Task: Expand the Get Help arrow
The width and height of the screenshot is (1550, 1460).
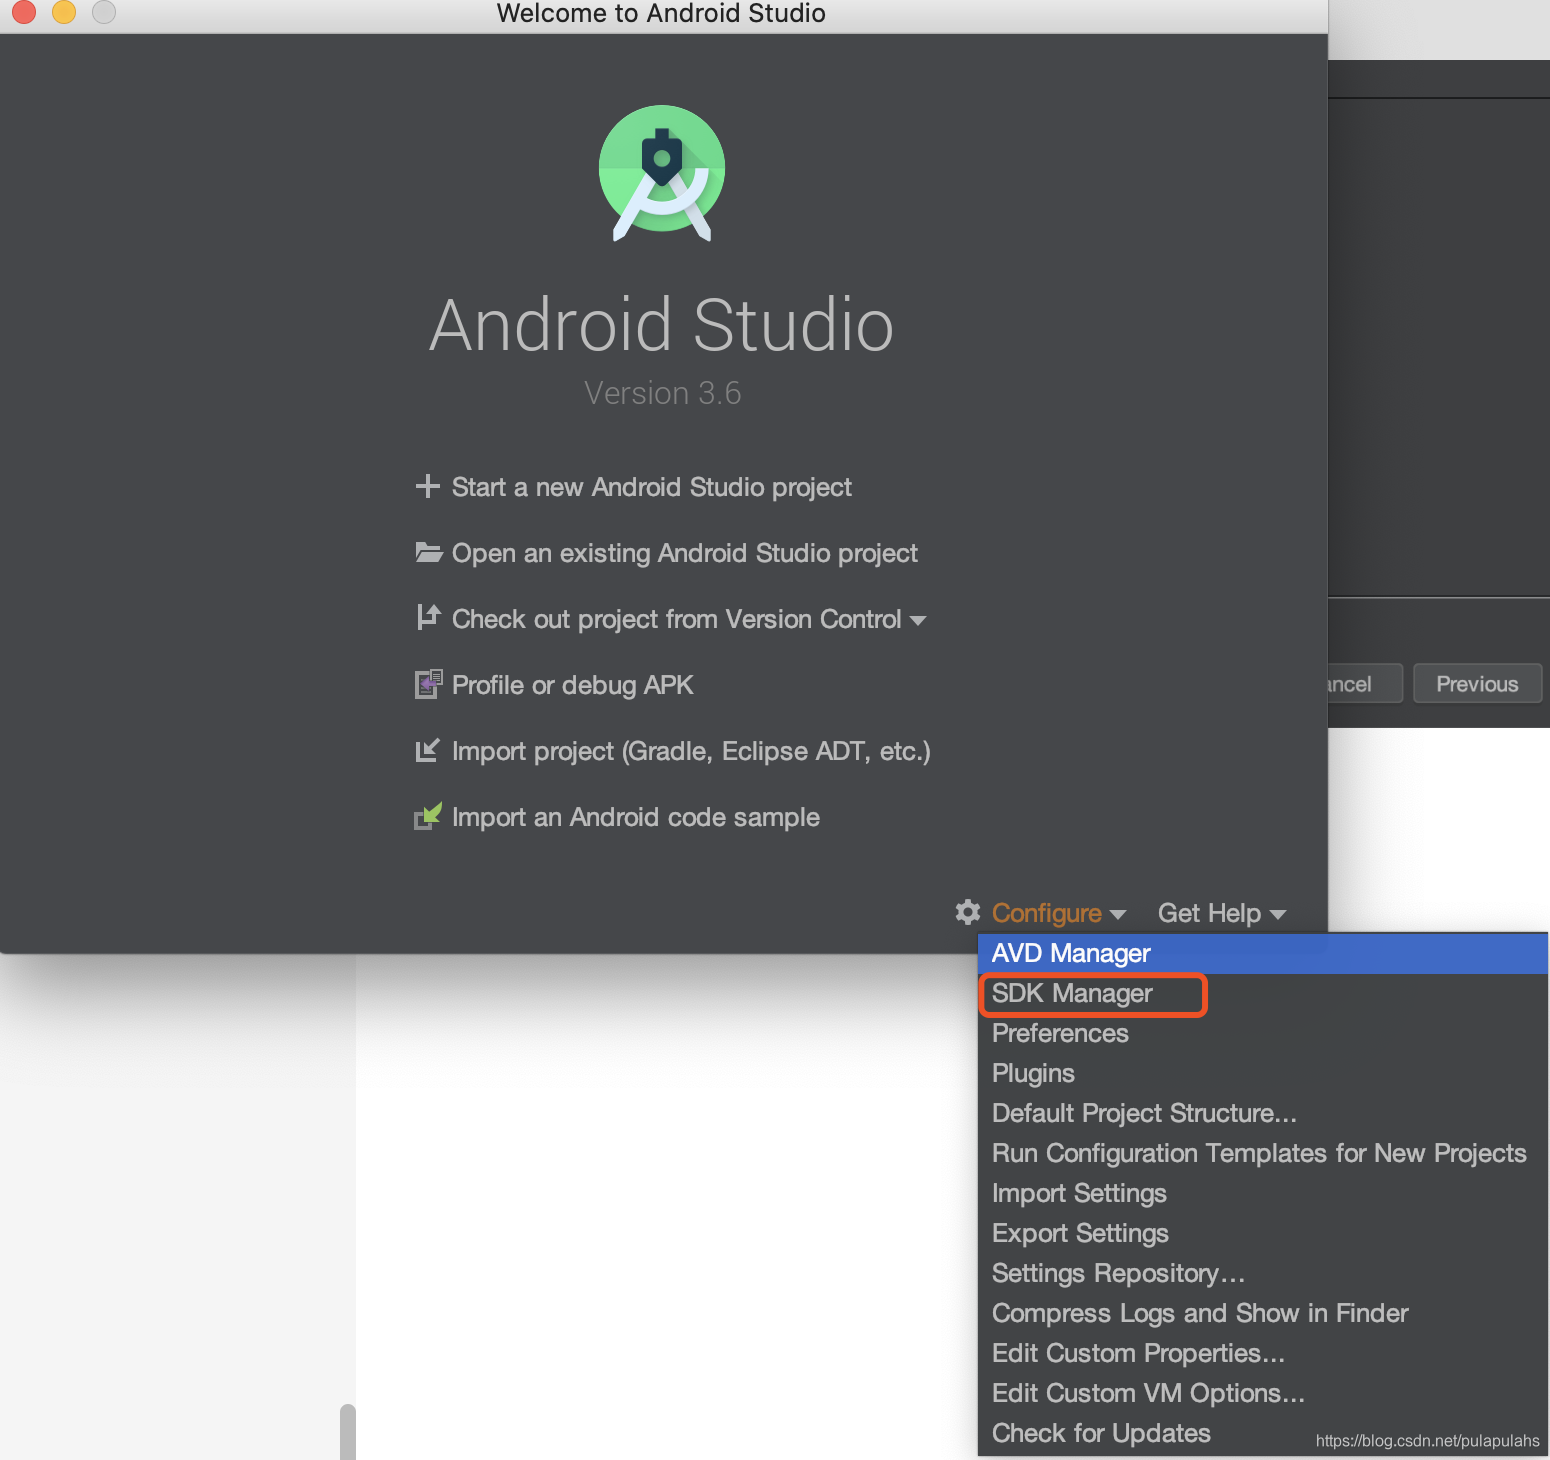Action: click(1277, 915)
